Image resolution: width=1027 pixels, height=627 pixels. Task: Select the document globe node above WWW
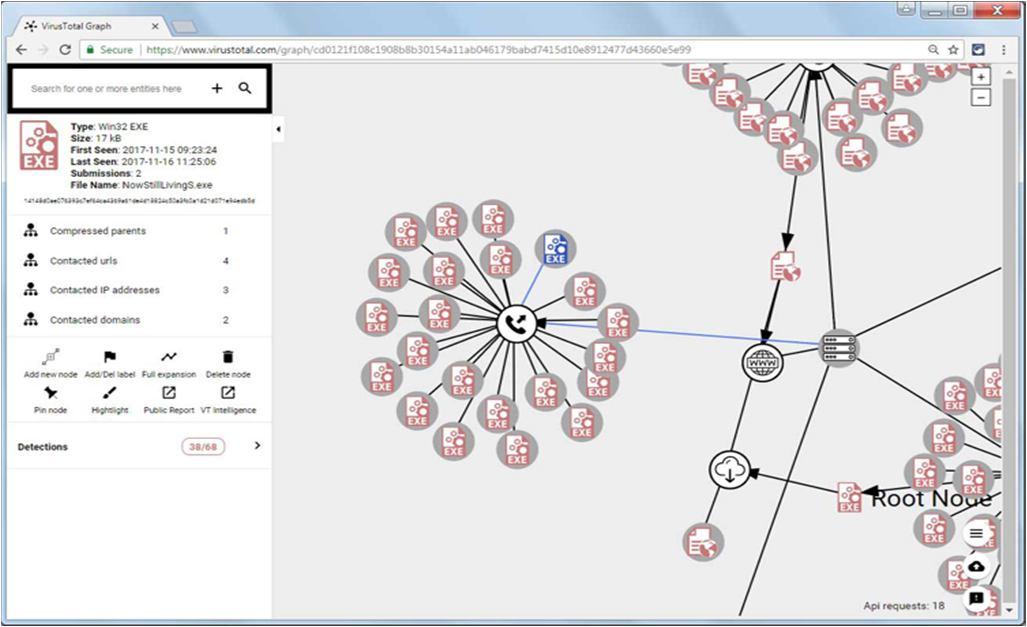coord(785,267)
